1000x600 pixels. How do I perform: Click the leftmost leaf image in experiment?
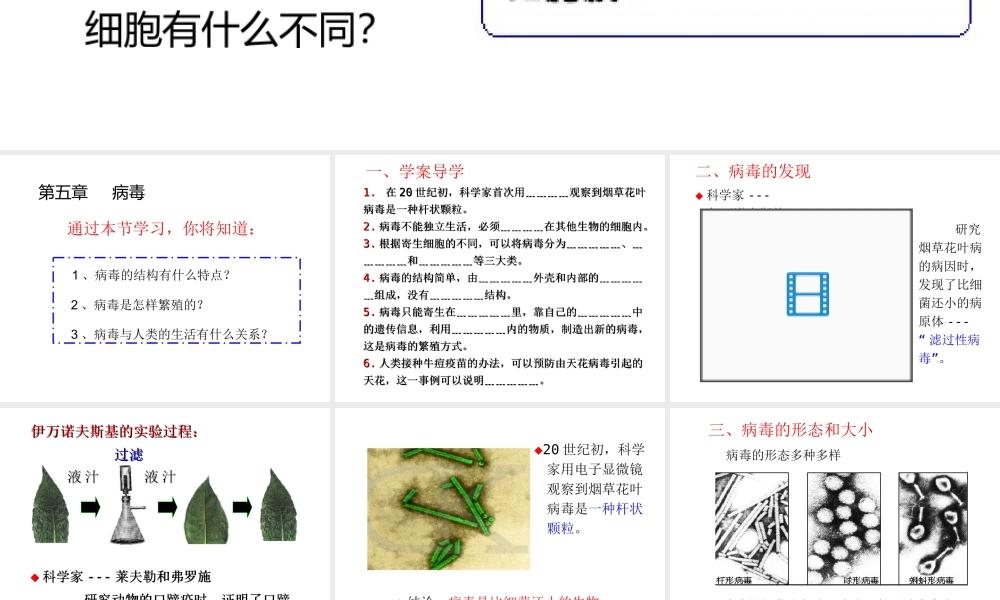(x=50, y=505)
